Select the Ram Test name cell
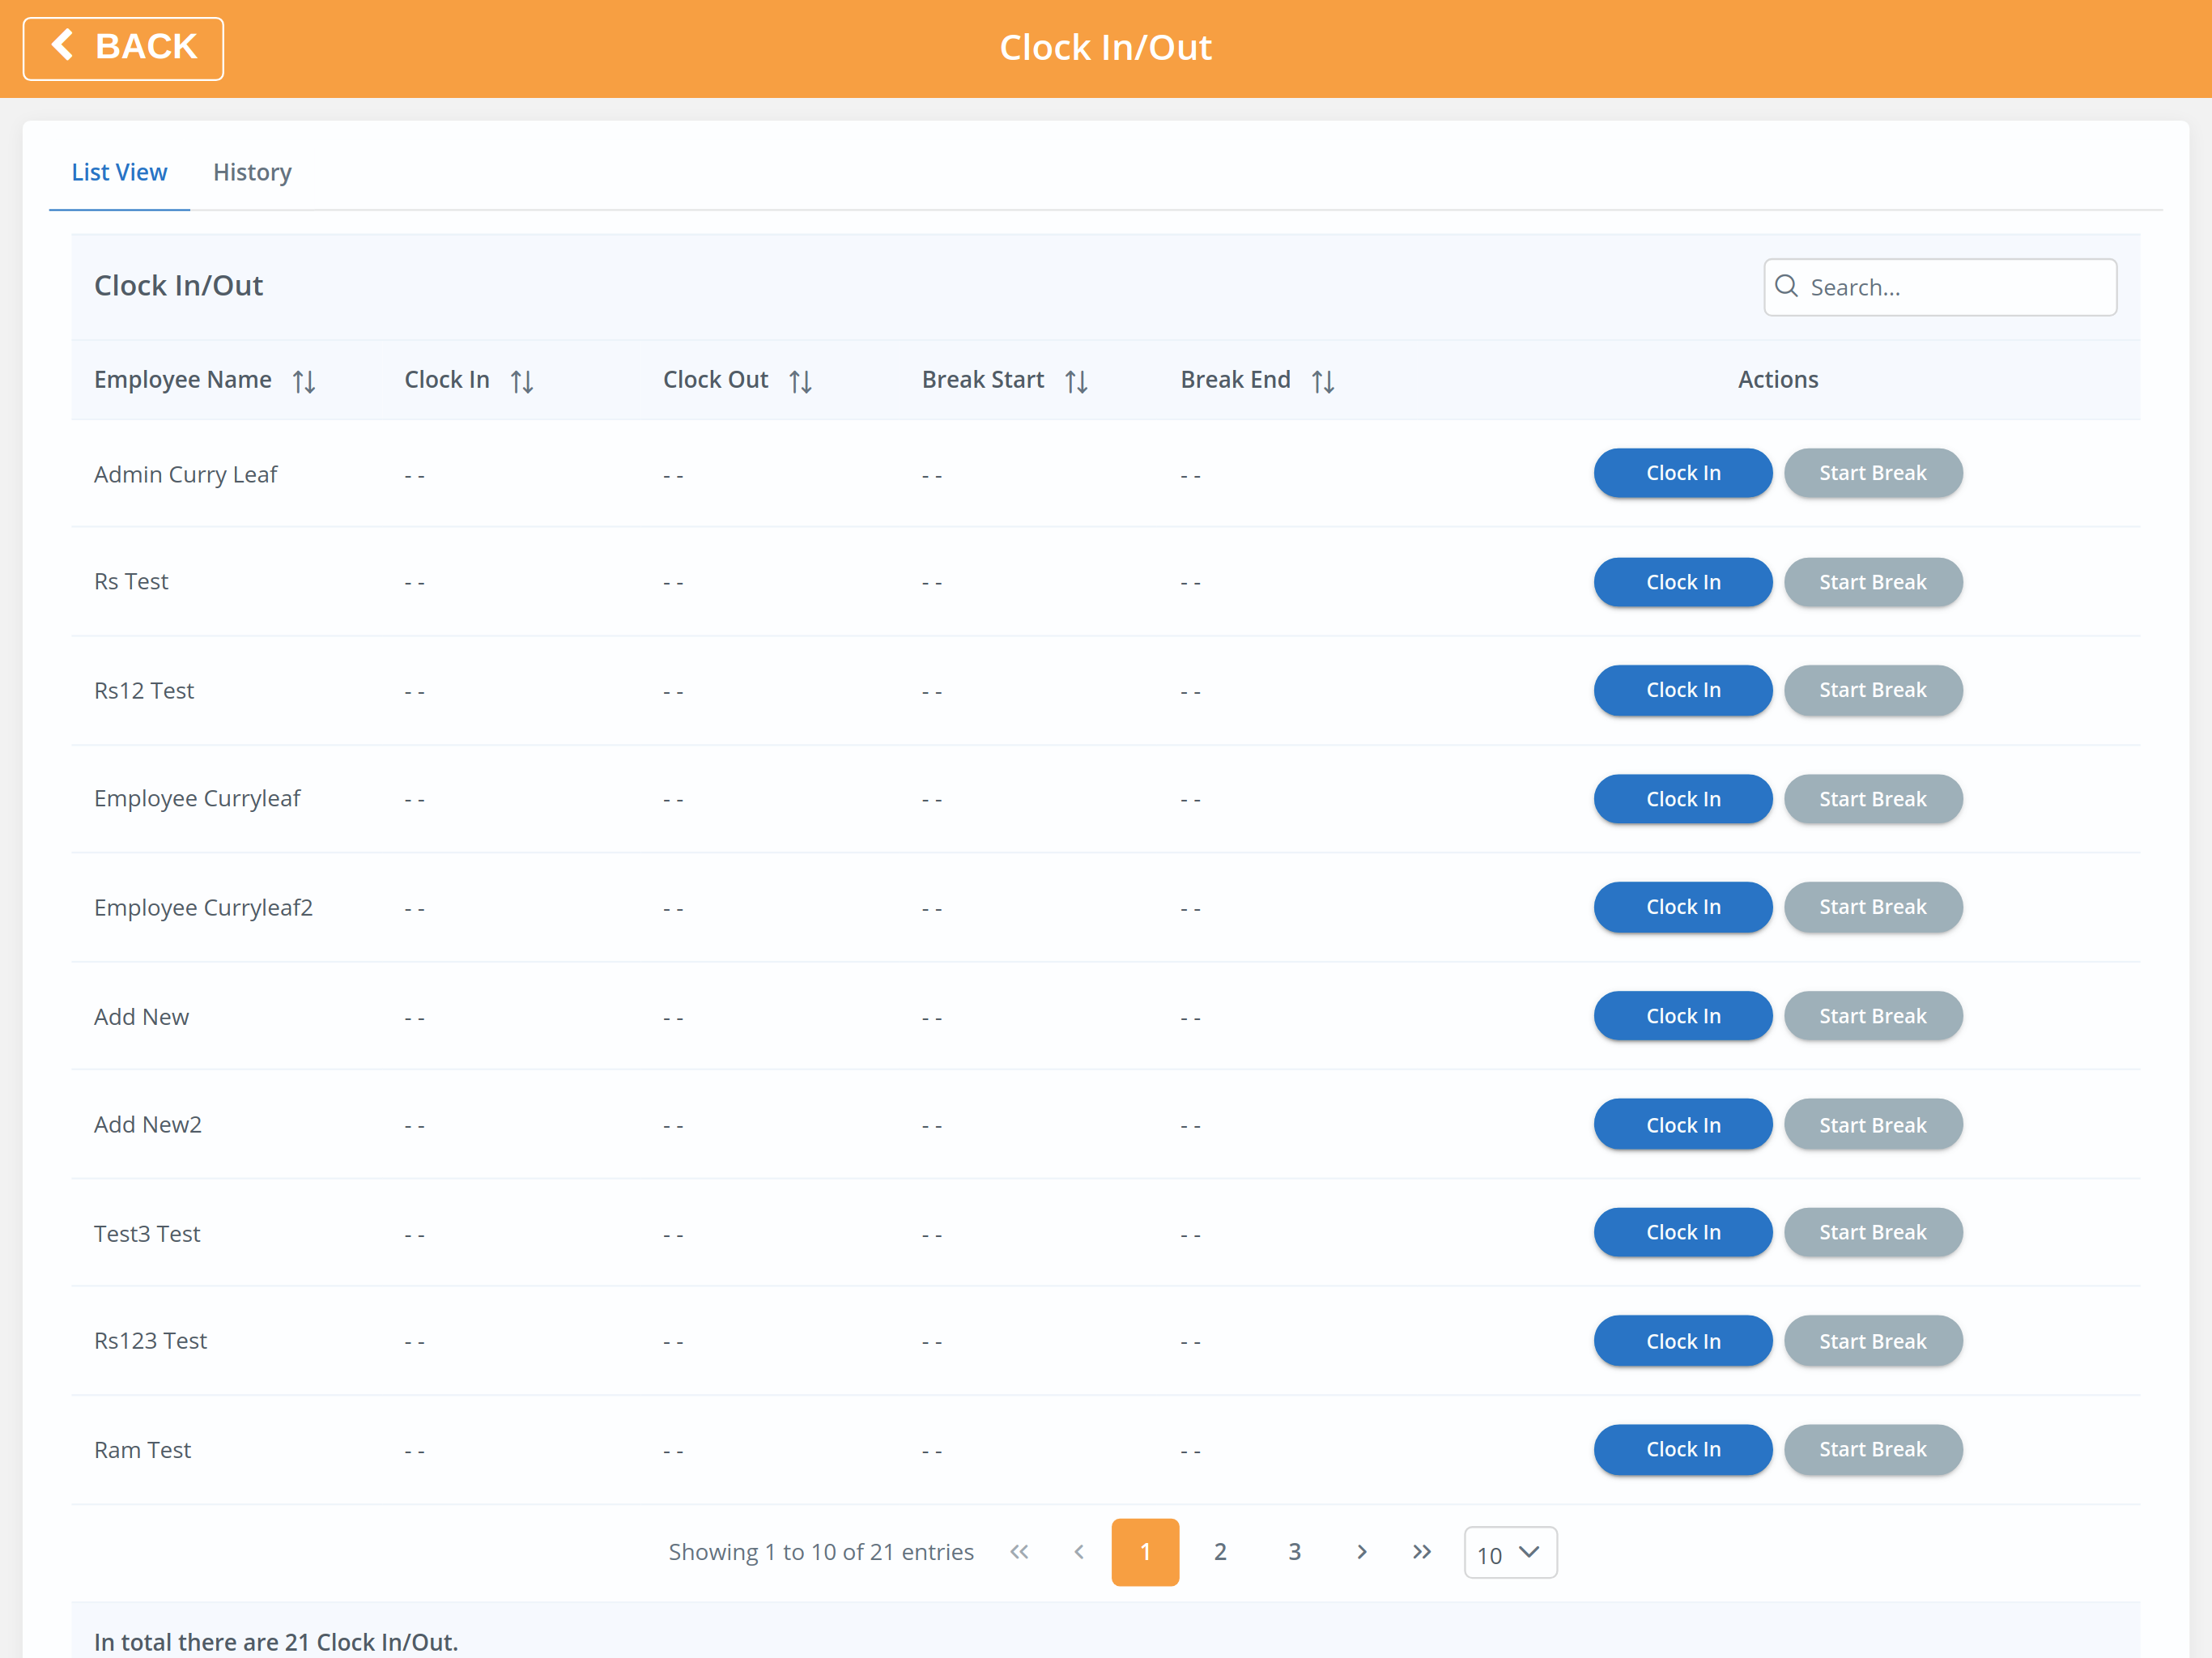The image size is (2212, 1658). click(x=142, y=1450)
